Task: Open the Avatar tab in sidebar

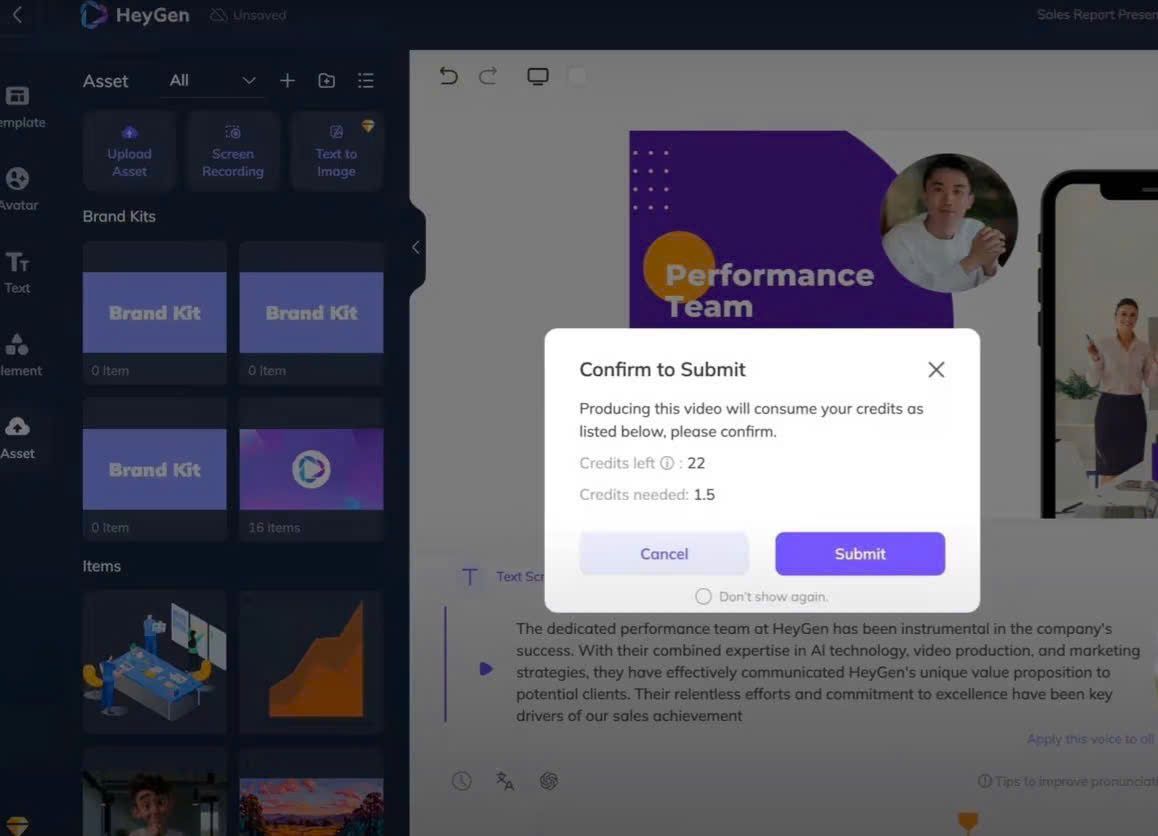Action: click(x=18, y=188)
